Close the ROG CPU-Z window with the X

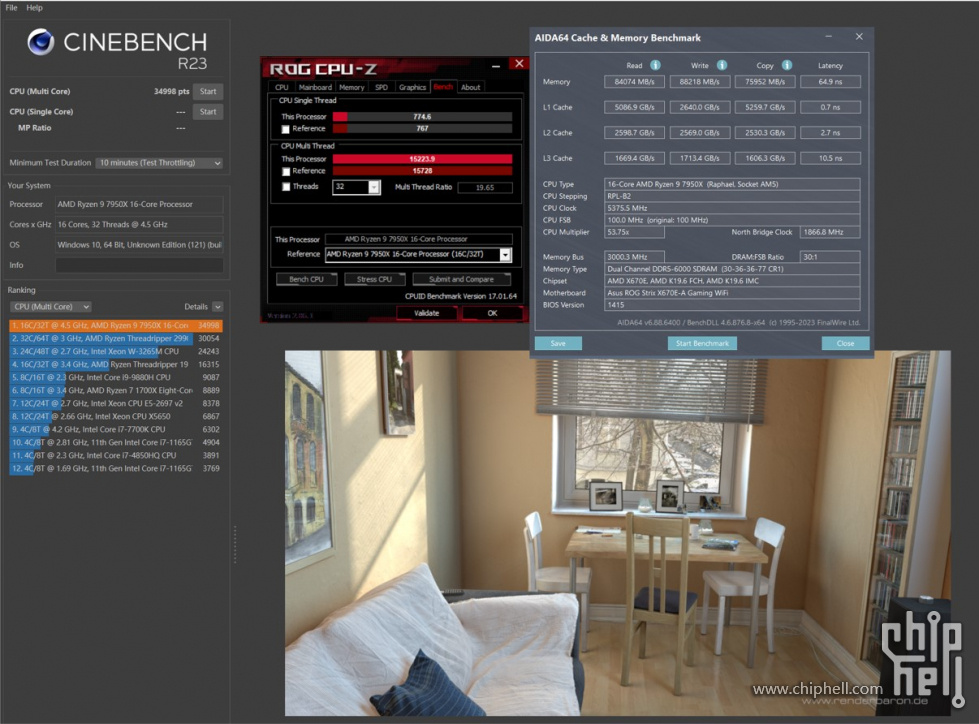point(519,64)
